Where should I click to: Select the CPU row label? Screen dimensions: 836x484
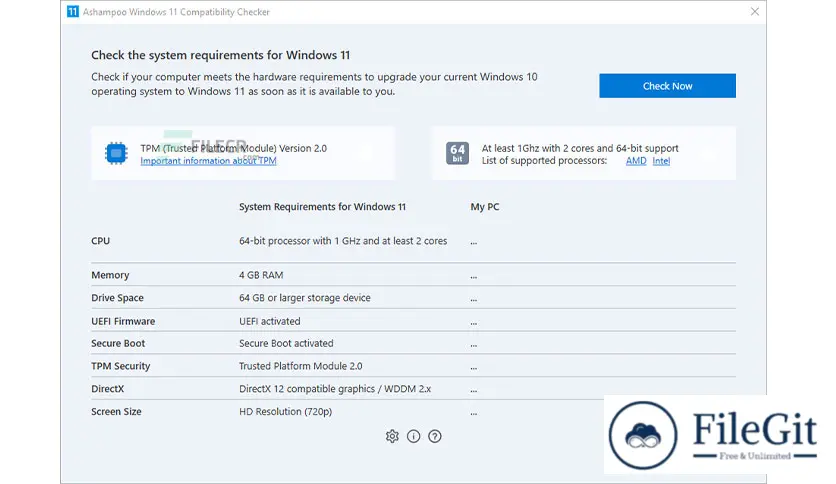pos(100,241)
